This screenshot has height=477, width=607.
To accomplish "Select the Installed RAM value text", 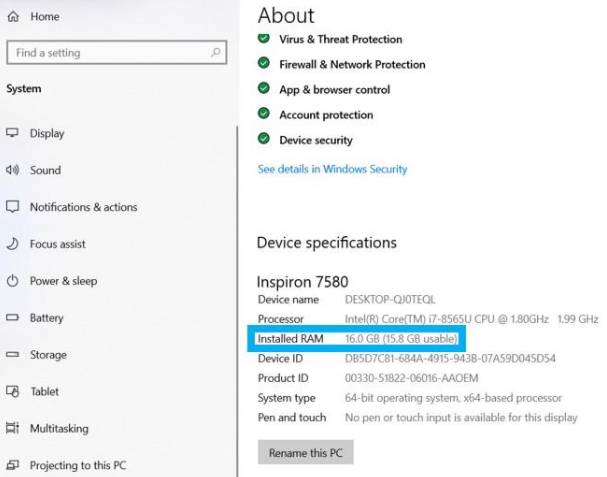I will pyautogui.click(x=401, y=339).
